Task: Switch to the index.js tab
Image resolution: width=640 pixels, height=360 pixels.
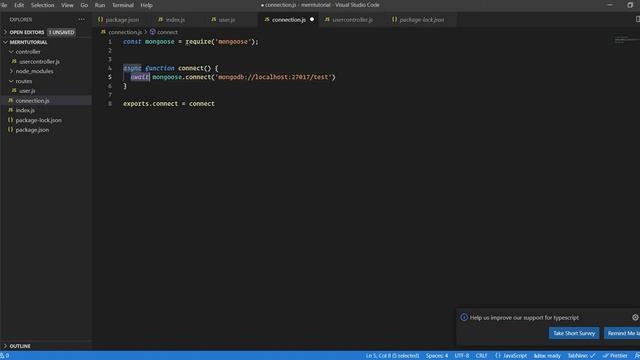Action: pos(175,20)
